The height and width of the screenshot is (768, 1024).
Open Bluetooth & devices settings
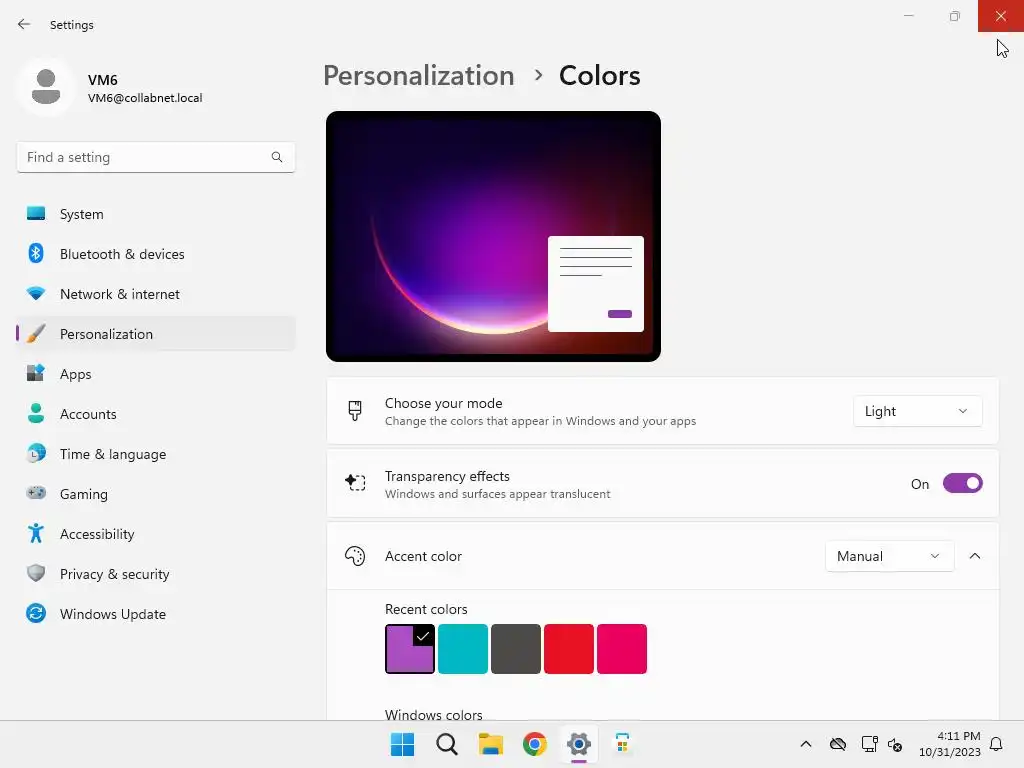click(x=156, y=254)
